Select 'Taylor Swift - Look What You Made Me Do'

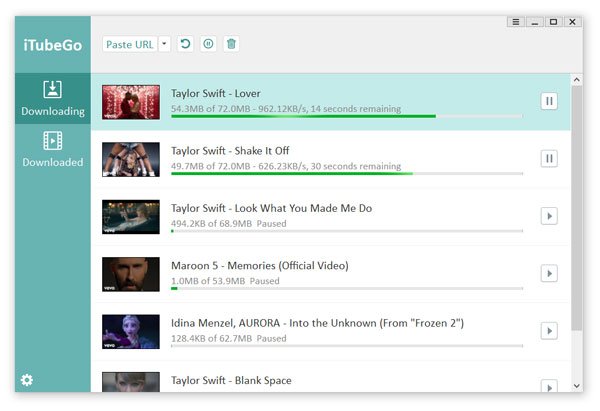click(271, 208)
